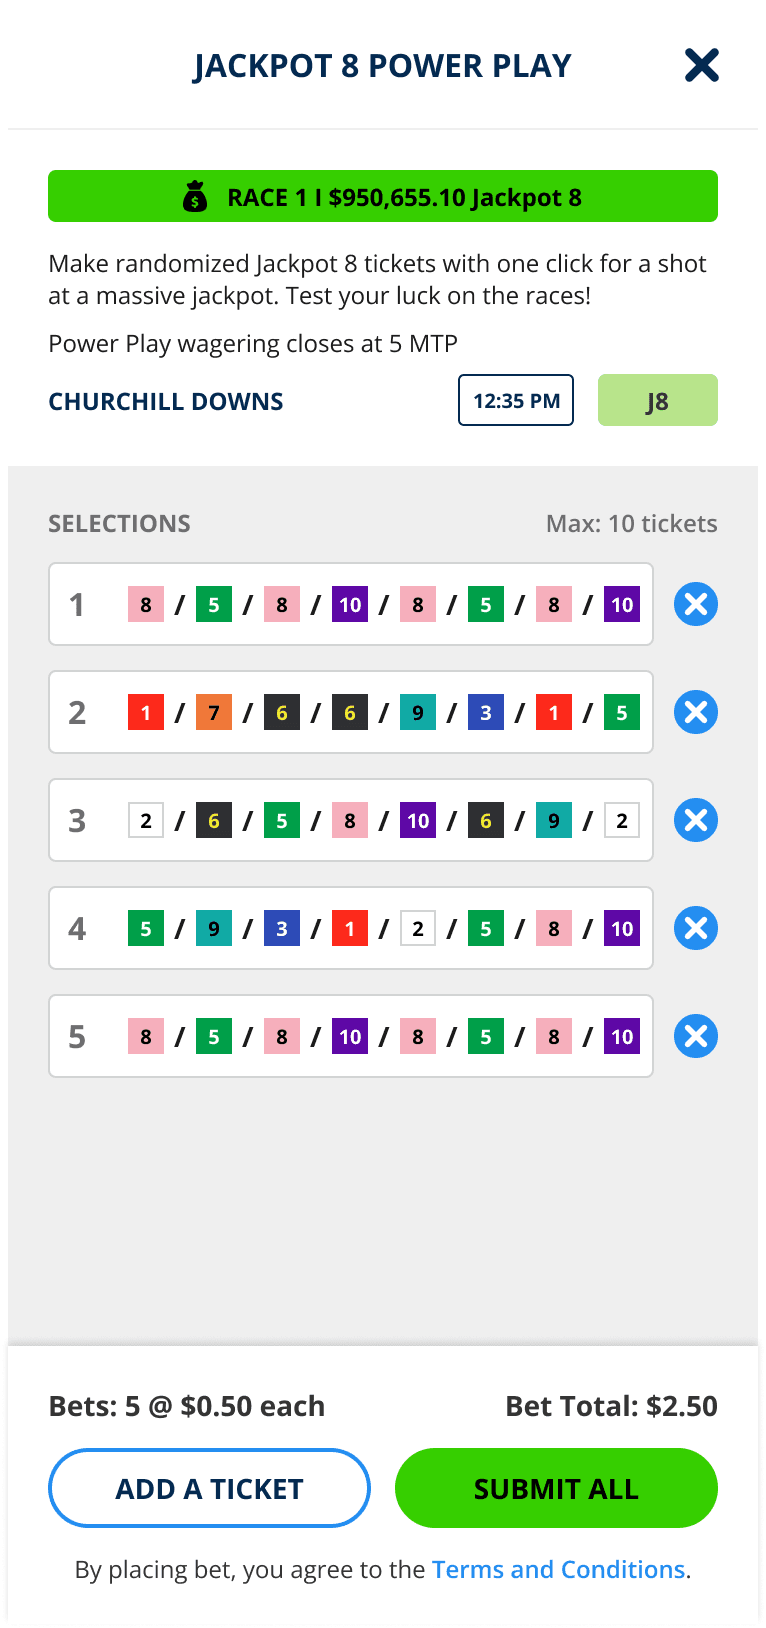Delete ticket 5 using its X icon
The width and height of the screenshot is (766, 1628).
tap(695, 1036)
